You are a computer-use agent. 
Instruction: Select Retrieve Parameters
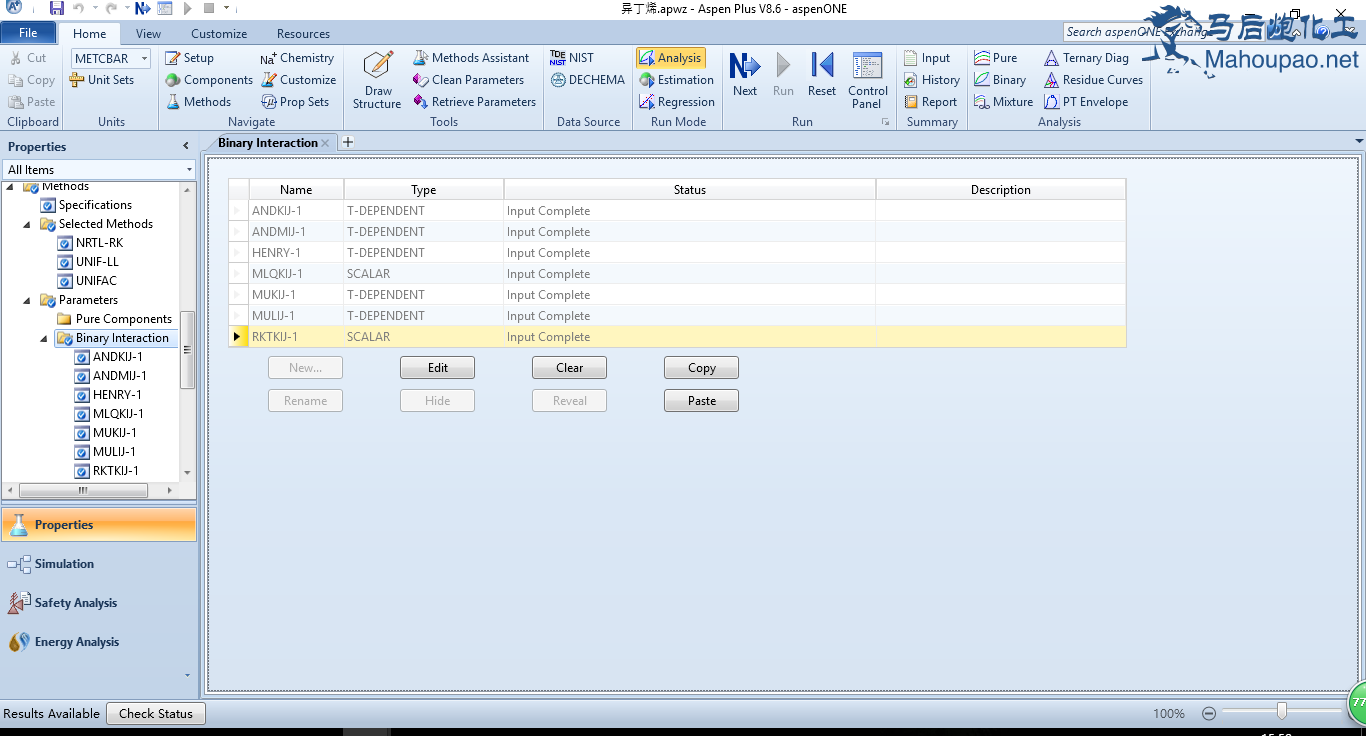coord(474,102)
